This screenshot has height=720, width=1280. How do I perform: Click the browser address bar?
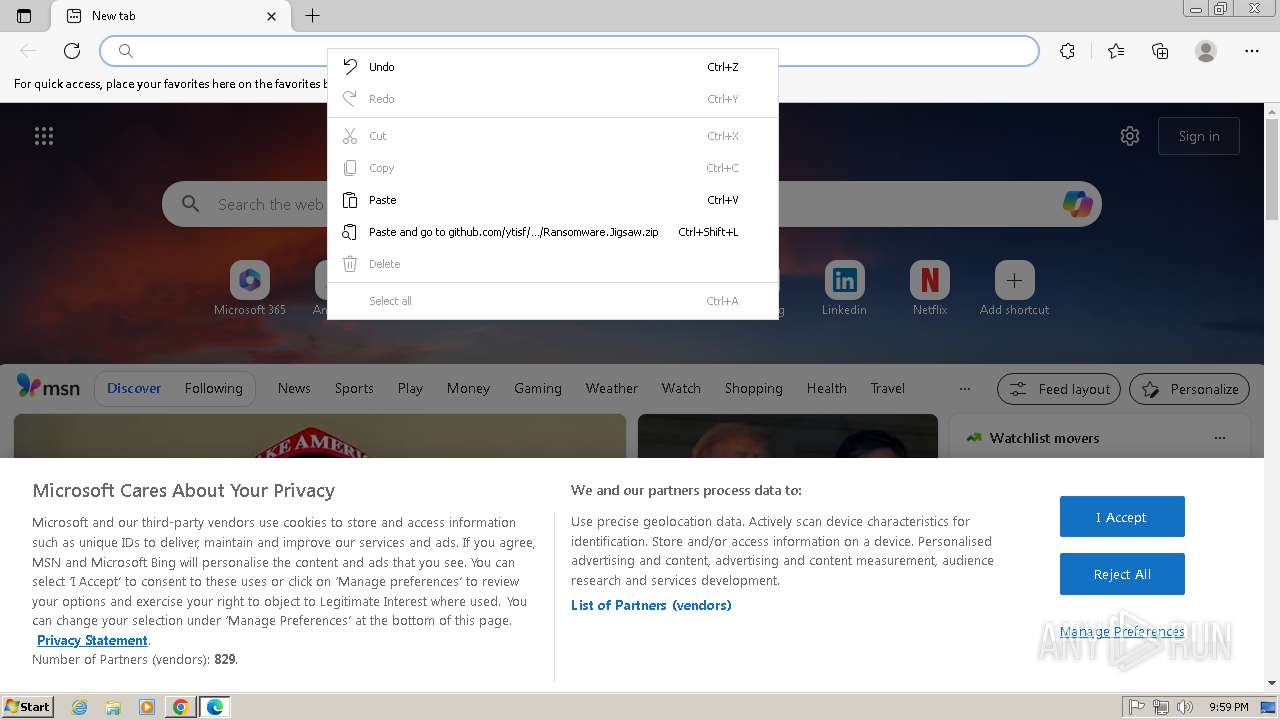(570, 51)
